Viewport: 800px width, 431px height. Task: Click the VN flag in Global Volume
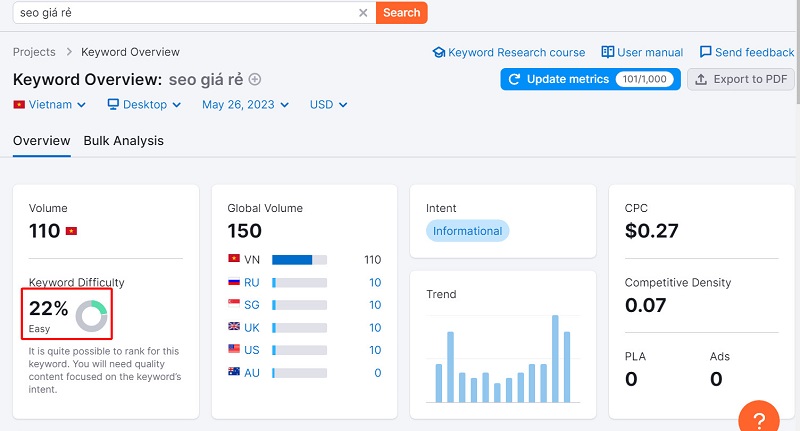234,258
